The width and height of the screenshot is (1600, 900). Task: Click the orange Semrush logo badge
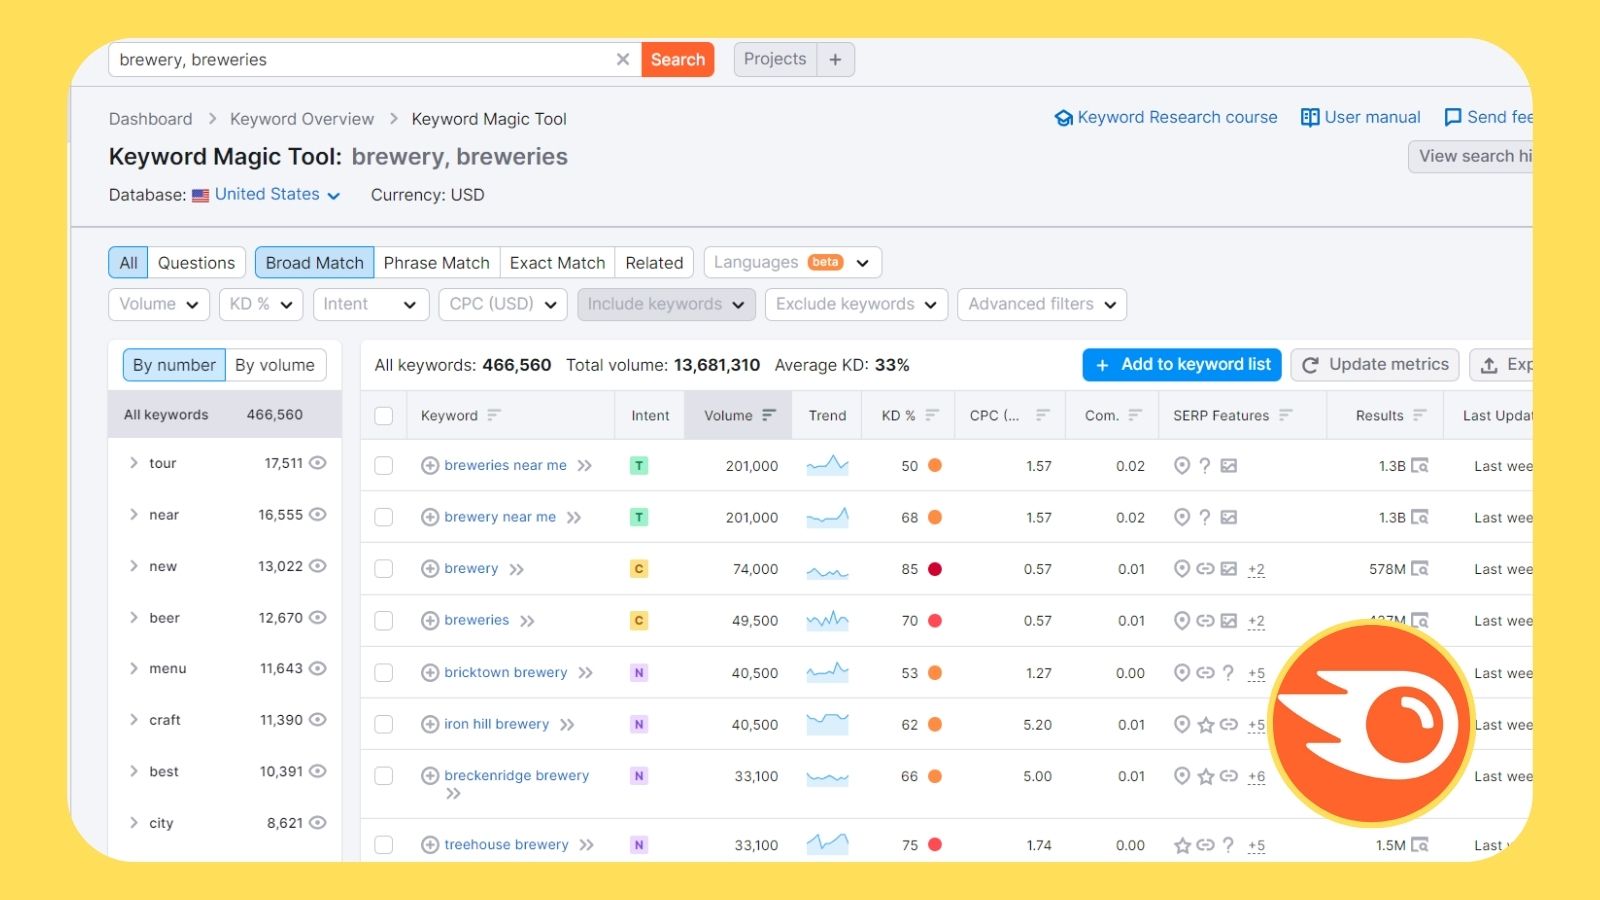tap(1370, 722)
